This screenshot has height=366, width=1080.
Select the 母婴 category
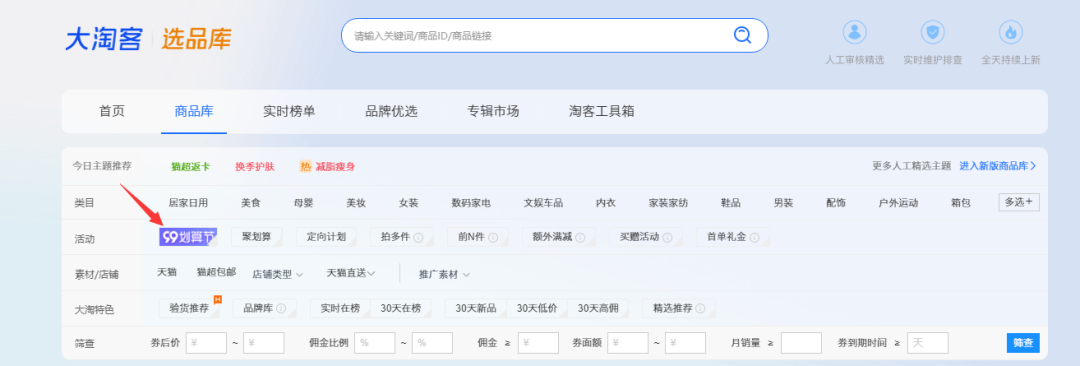304,203
